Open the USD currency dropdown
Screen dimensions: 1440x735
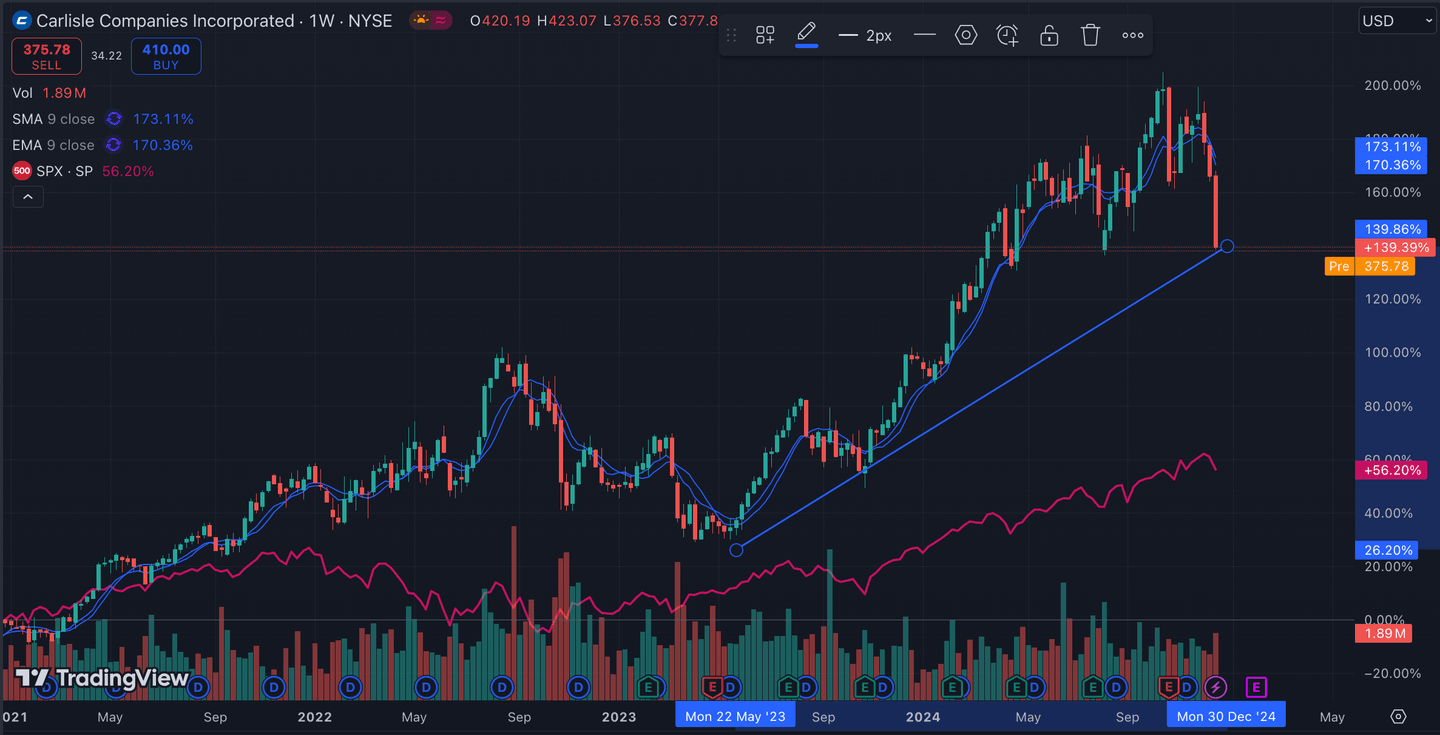(x=1396, y=20)
